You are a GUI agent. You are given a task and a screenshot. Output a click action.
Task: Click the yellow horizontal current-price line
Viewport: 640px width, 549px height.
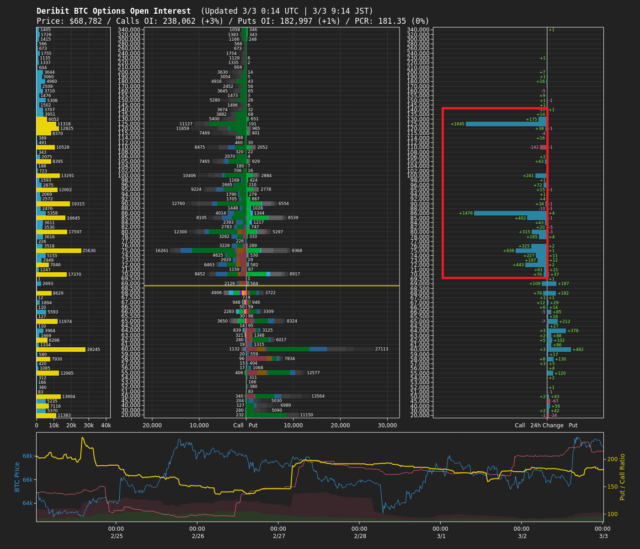click(270, 285)
